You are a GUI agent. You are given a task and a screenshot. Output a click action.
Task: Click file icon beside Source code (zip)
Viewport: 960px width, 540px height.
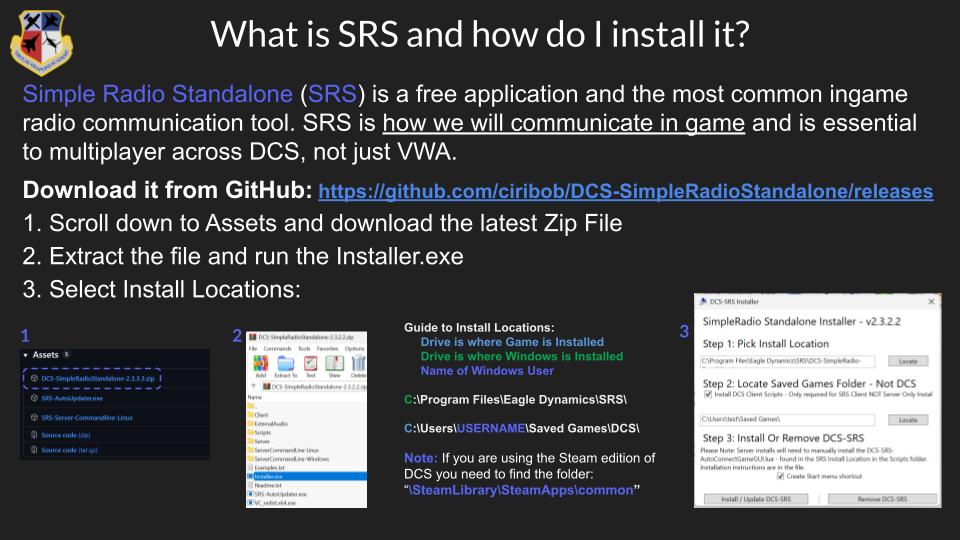pyautogui.click(x=34, y=435)
